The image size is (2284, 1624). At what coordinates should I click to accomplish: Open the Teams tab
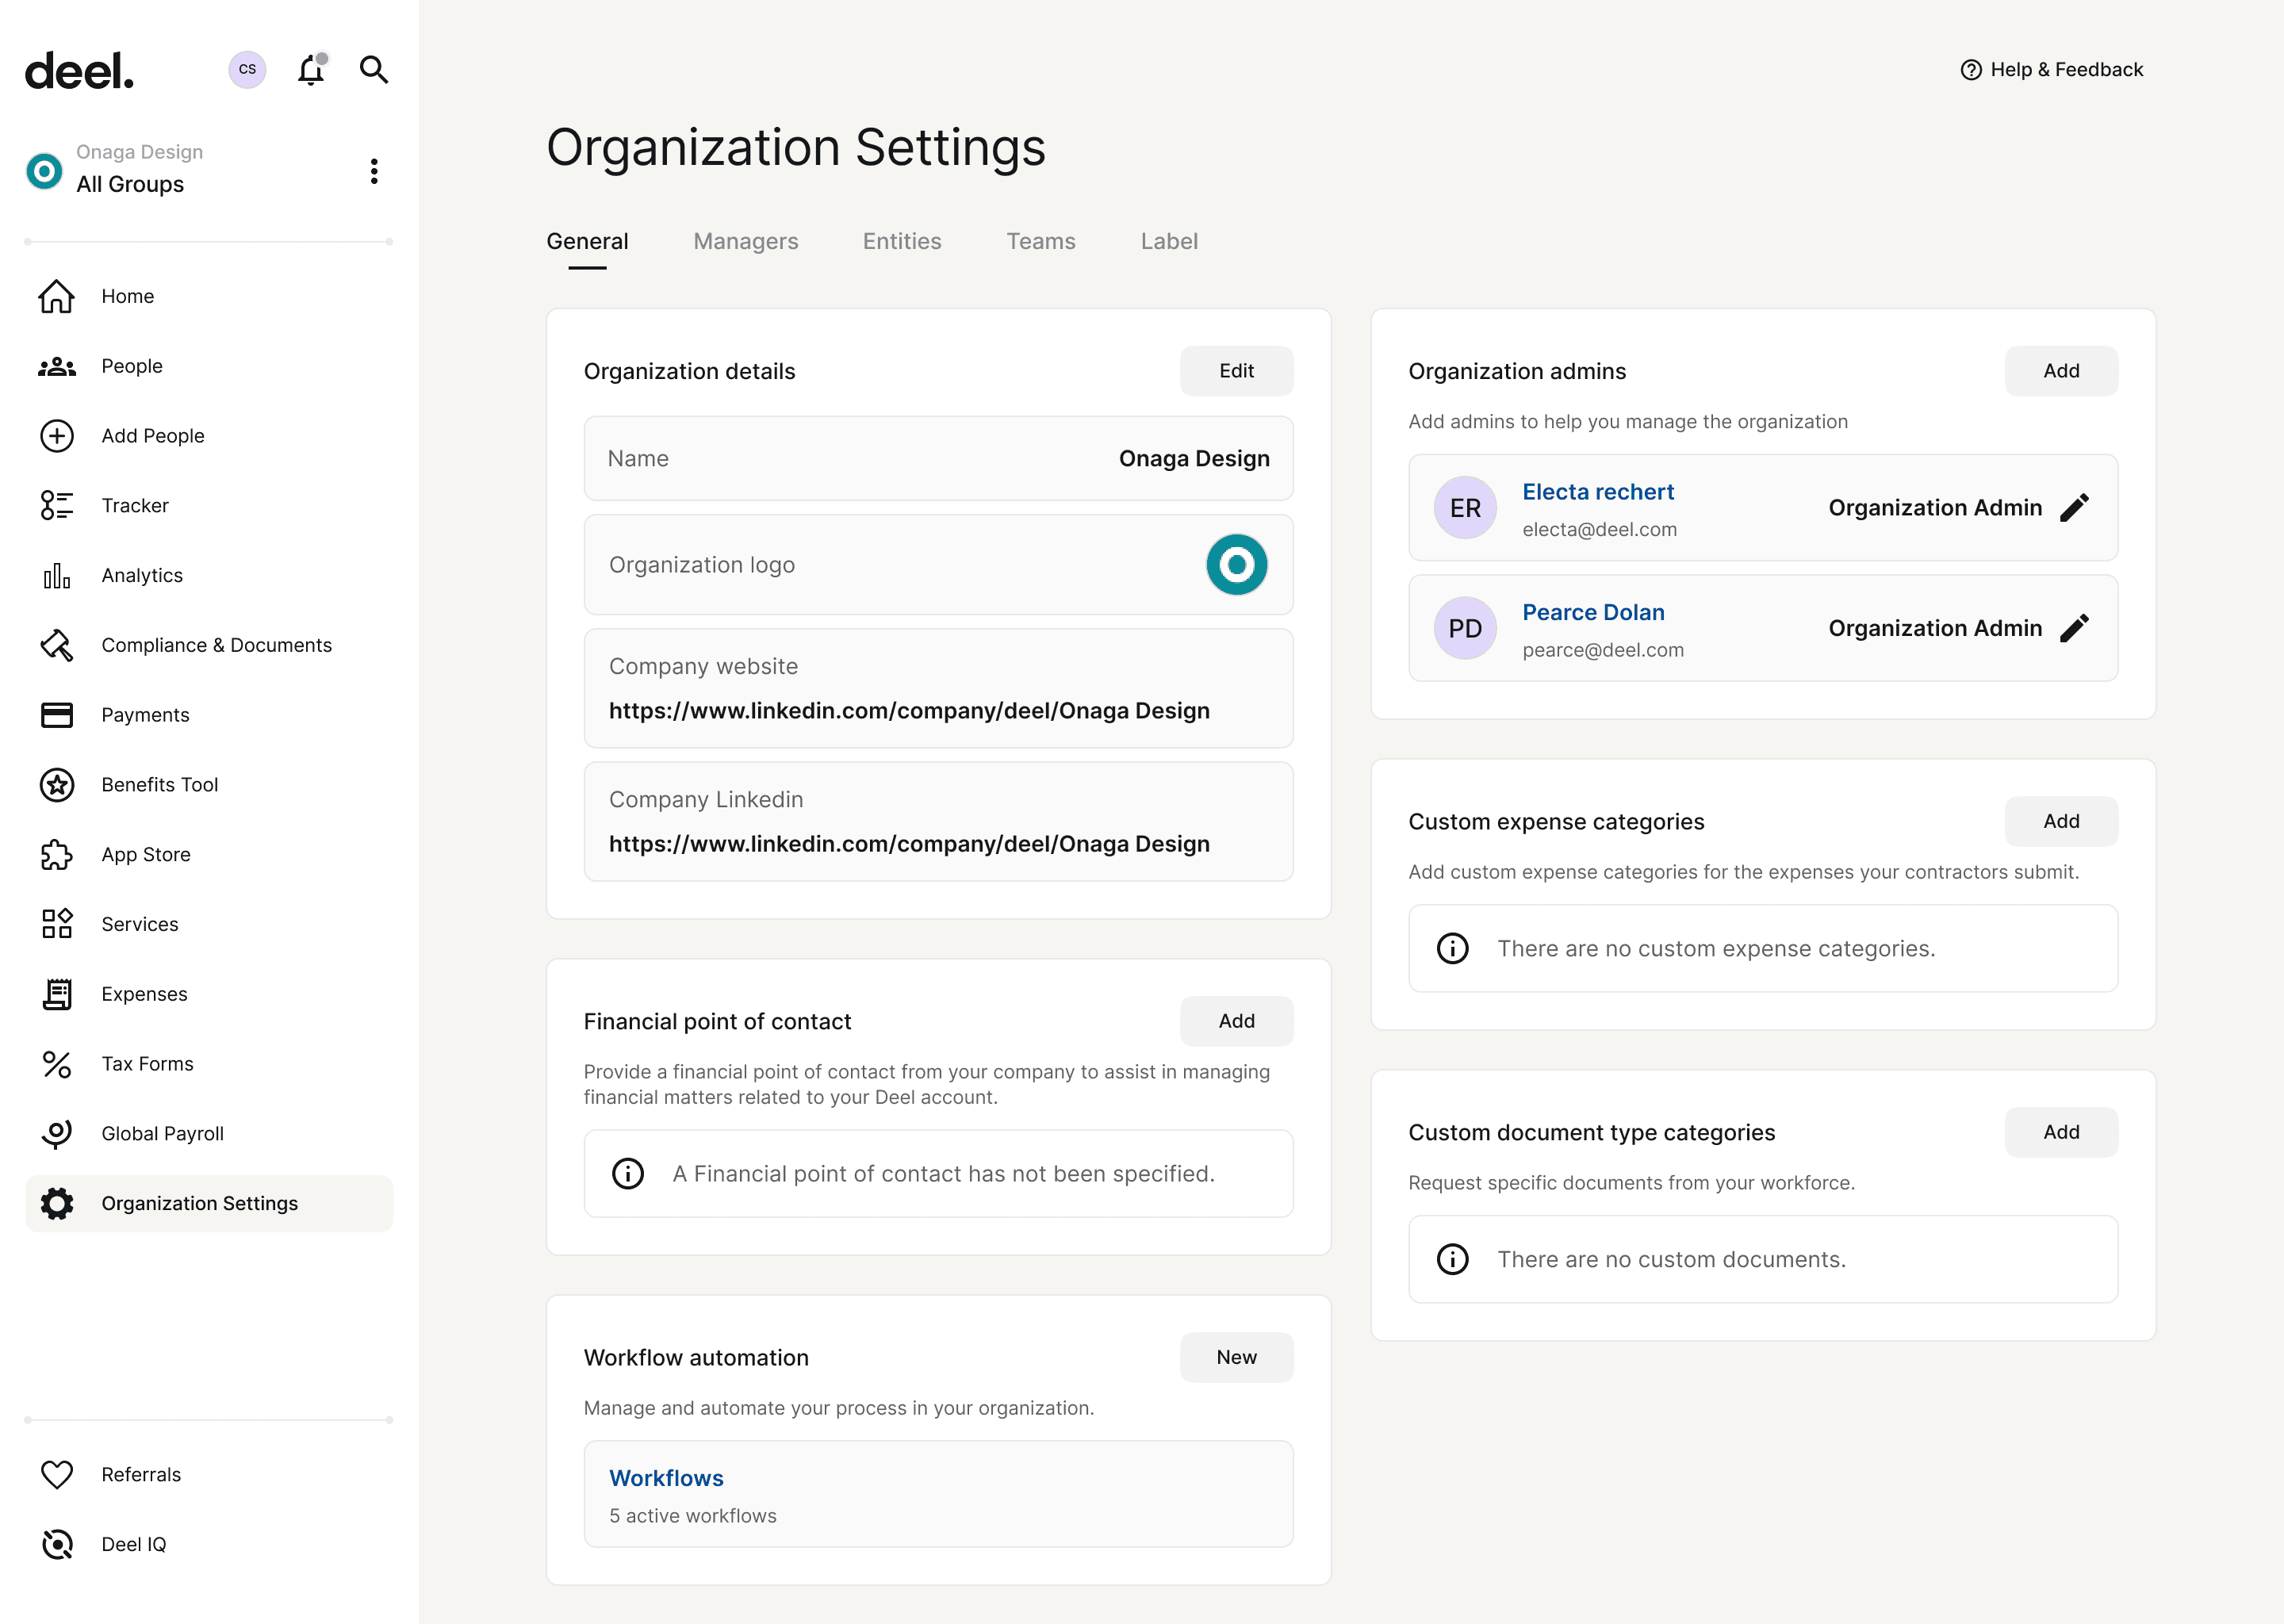(1041, 241)
